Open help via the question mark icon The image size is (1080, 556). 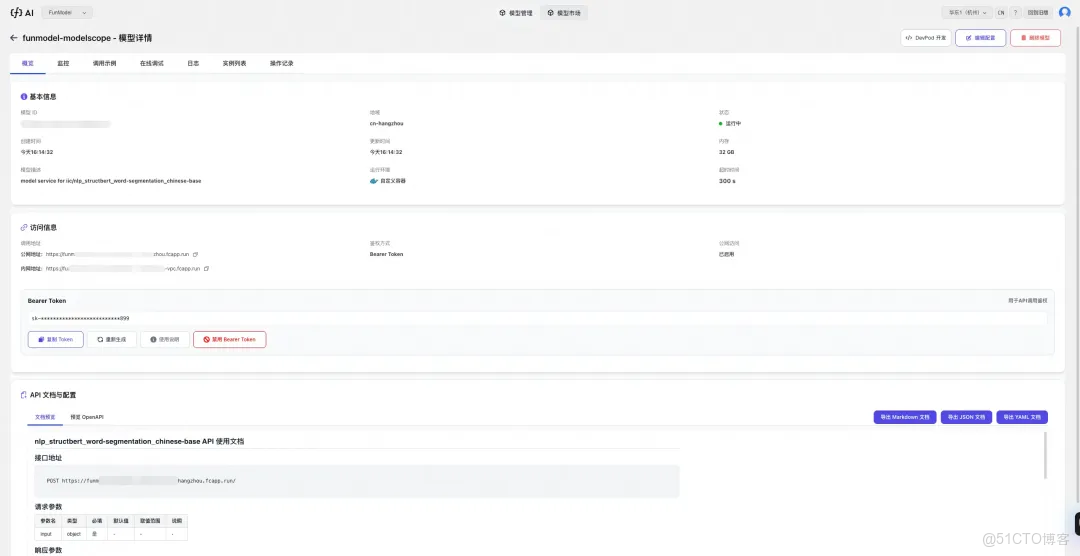coord(1015,12)
